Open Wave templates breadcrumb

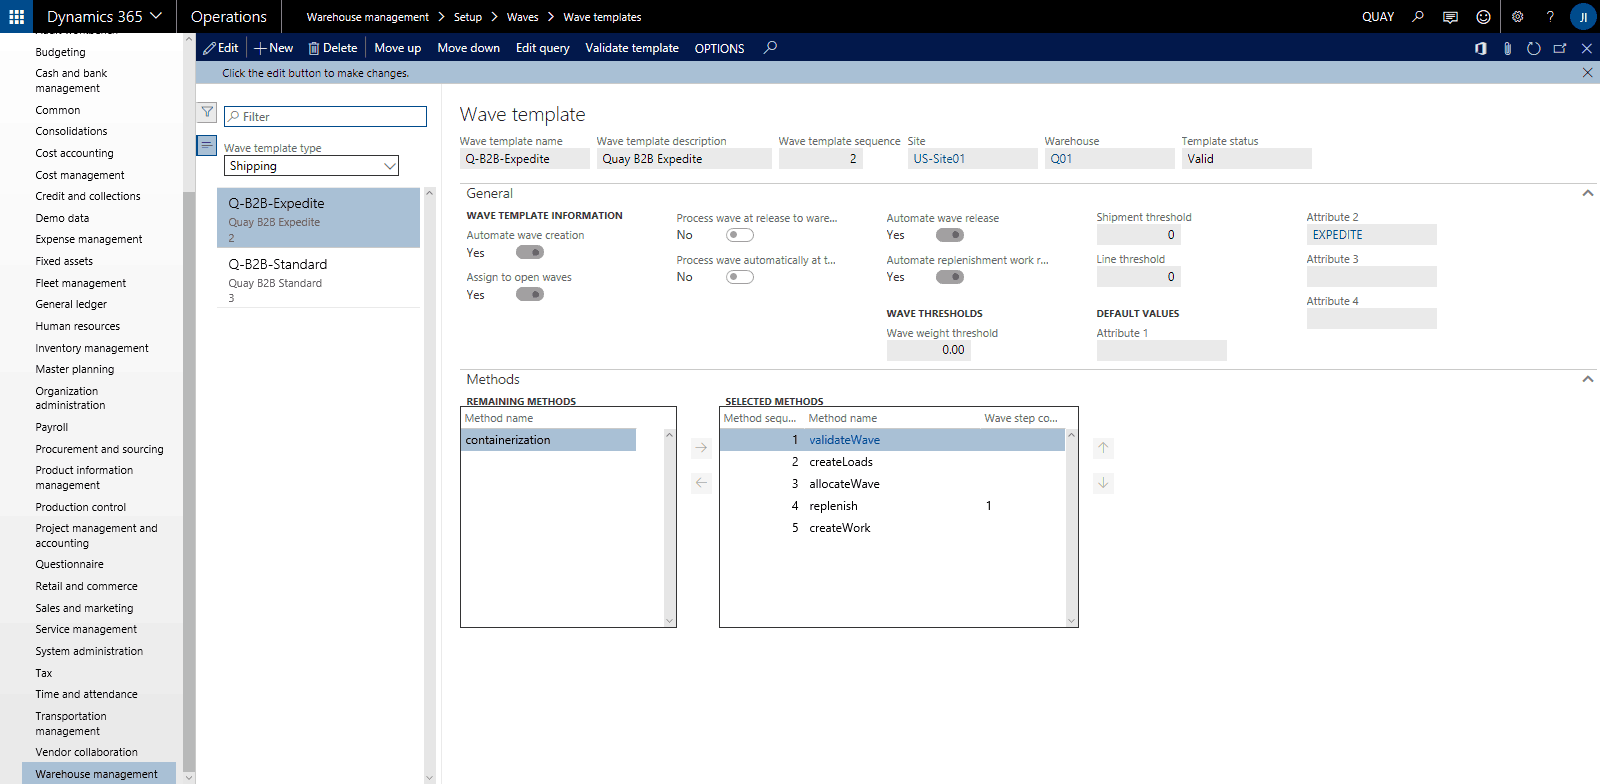pos(602,17)
